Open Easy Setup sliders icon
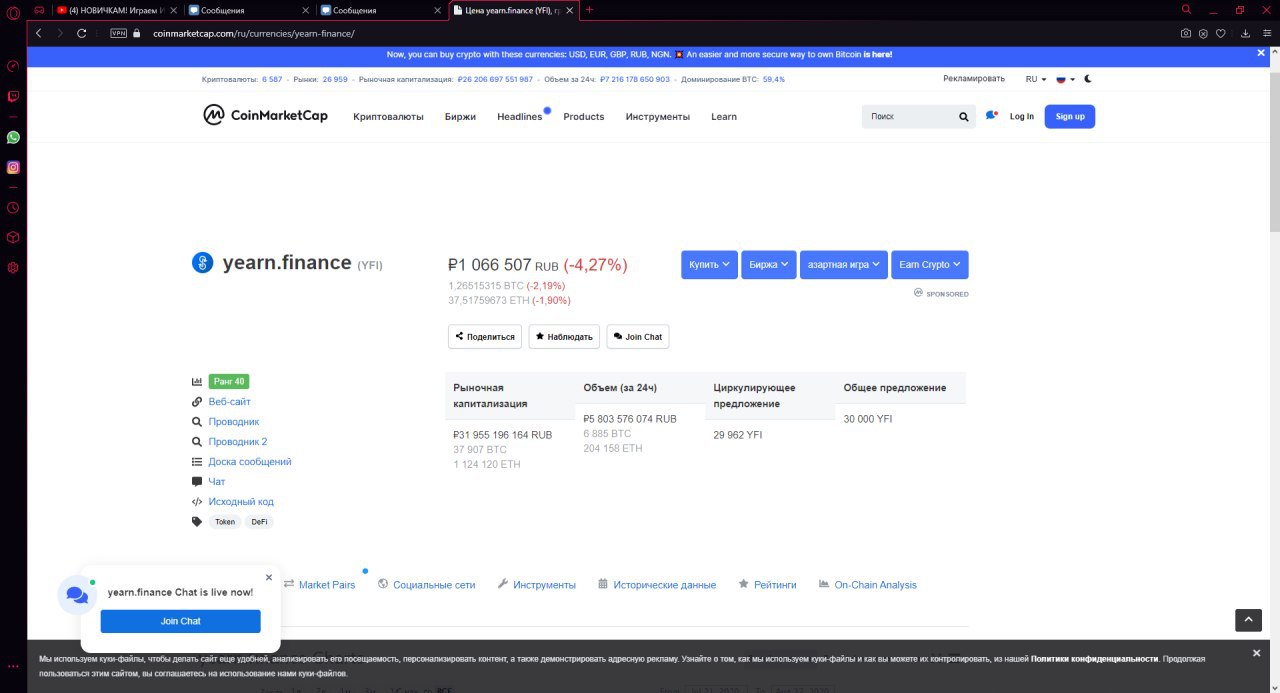 tap(1265, 33)
